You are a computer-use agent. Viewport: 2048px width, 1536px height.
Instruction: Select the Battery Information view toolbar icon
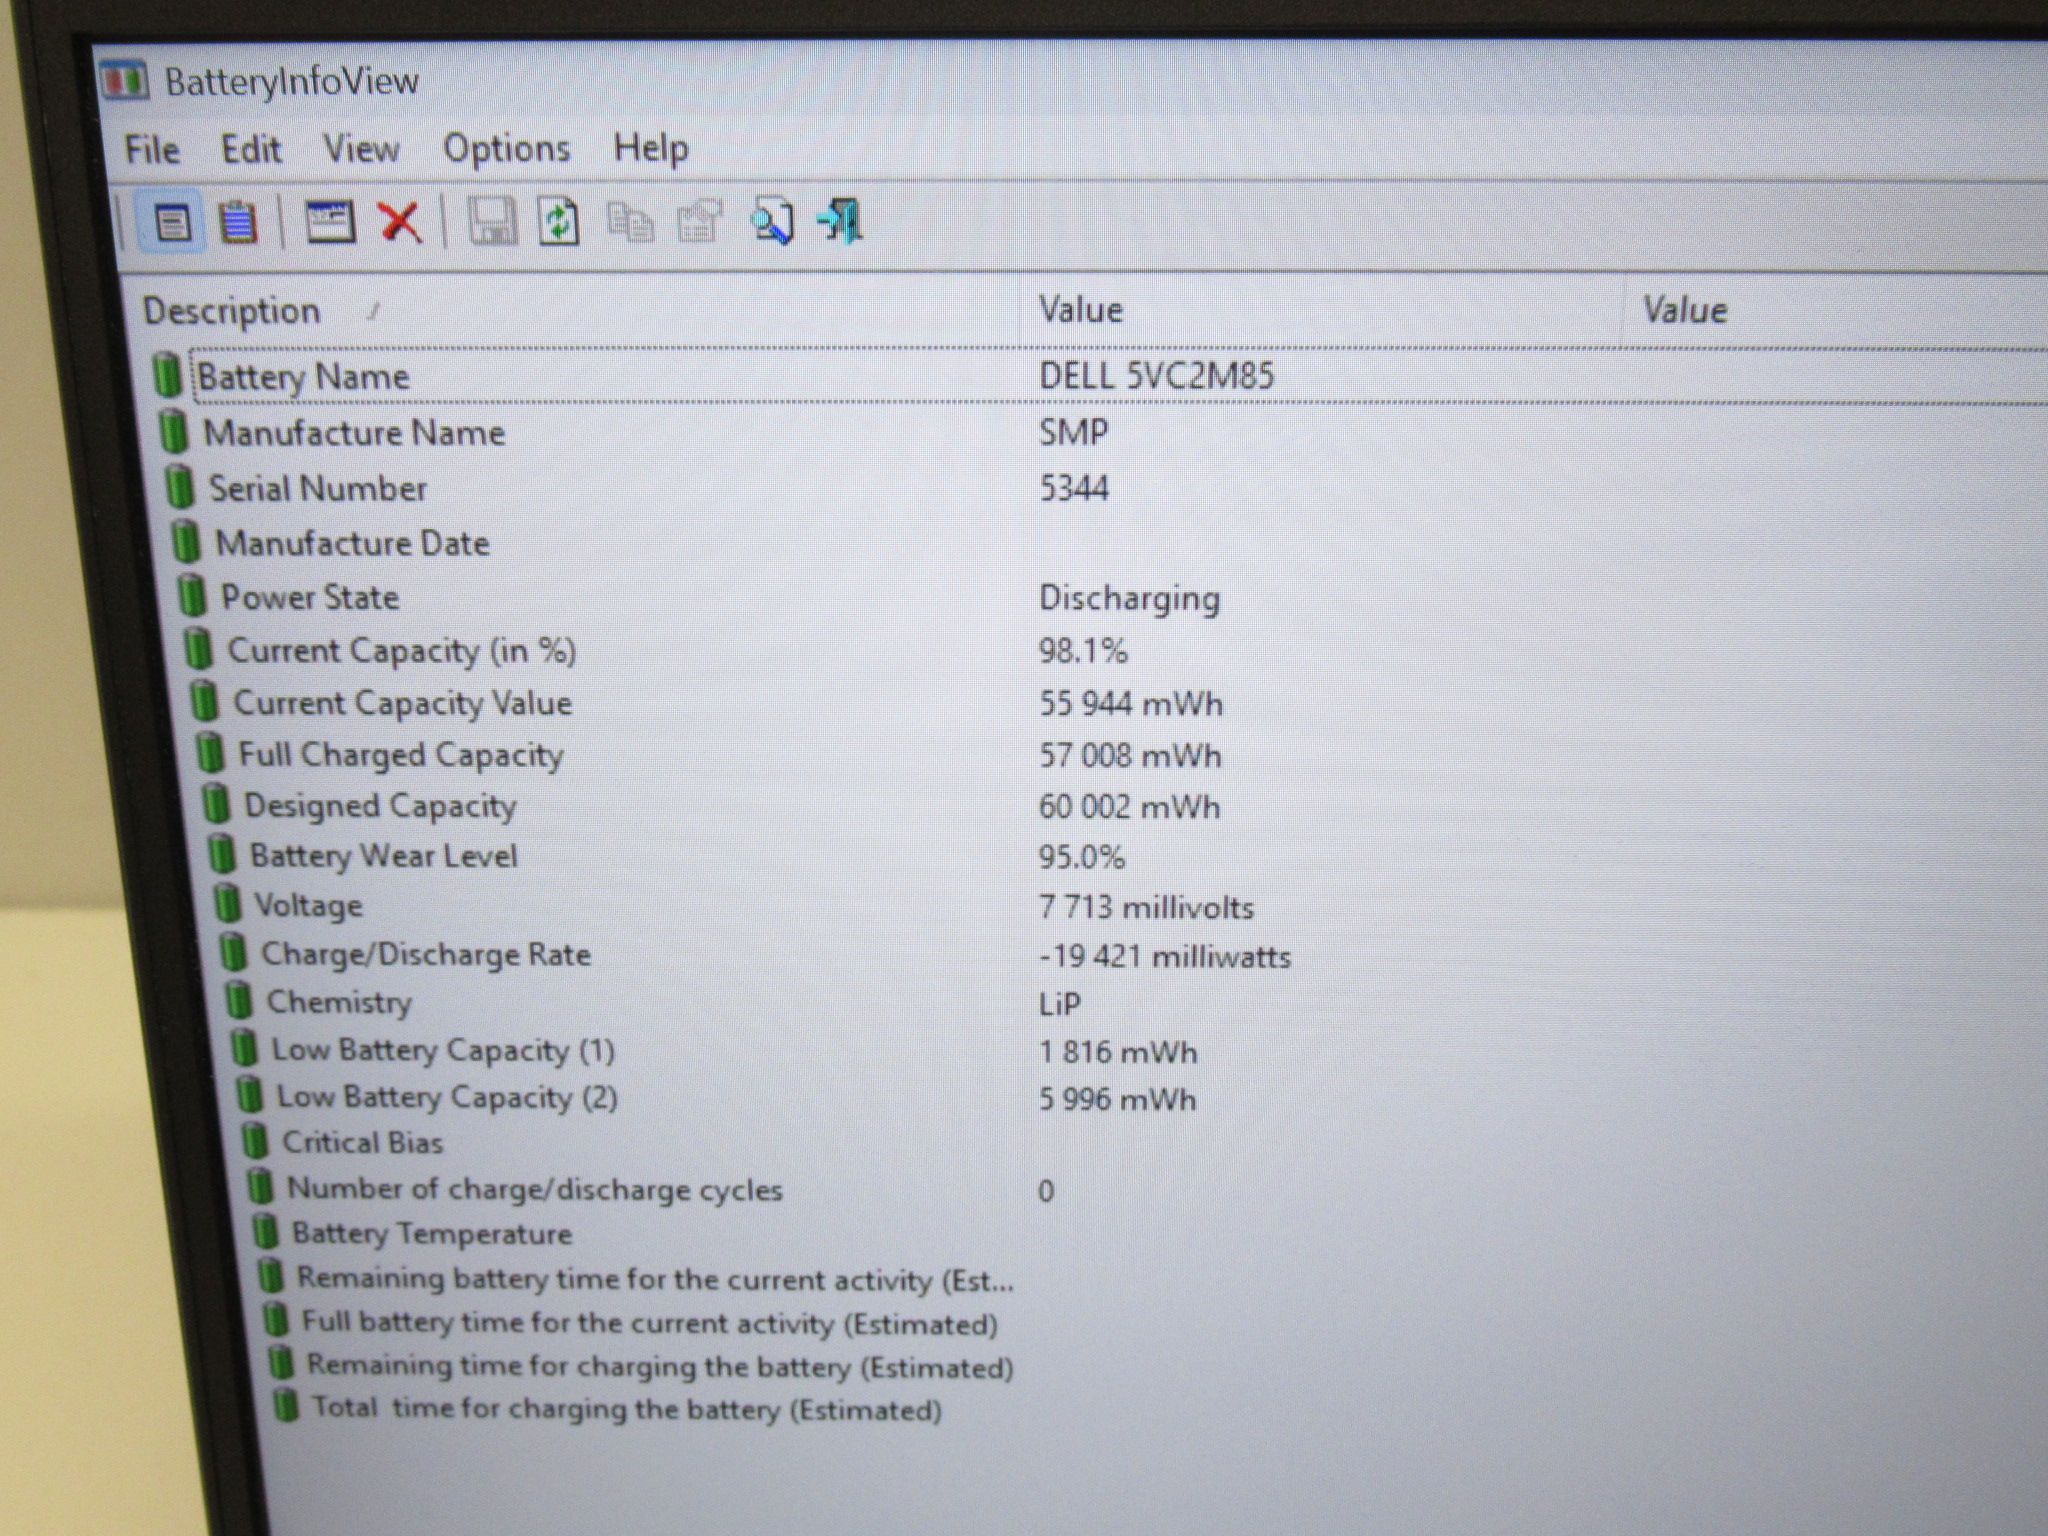click(173, 222)
